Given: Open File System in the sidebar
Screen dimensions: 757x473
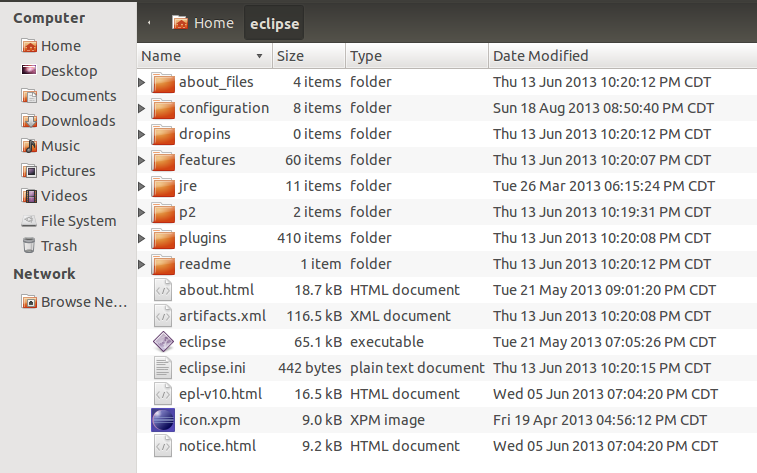Looking at the screenshot, I should click(x=78, y=221).
